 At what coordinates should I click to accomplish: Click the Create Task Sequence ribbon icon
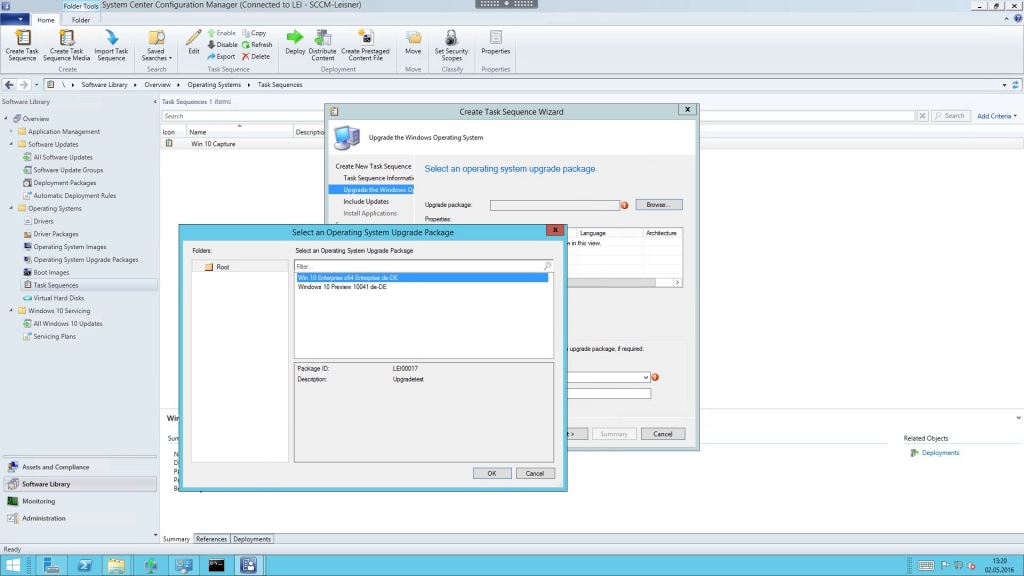[x=22, y=45]
